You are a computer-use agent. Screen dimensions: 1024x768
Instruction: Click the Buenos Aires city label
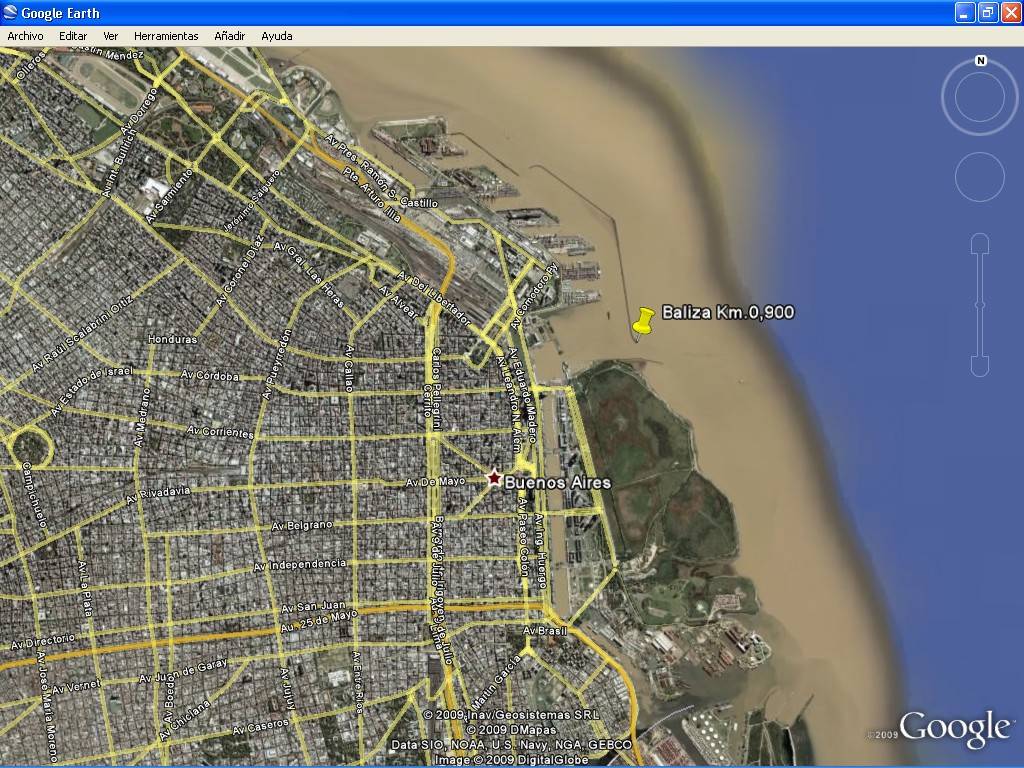[x=558, y=483]
